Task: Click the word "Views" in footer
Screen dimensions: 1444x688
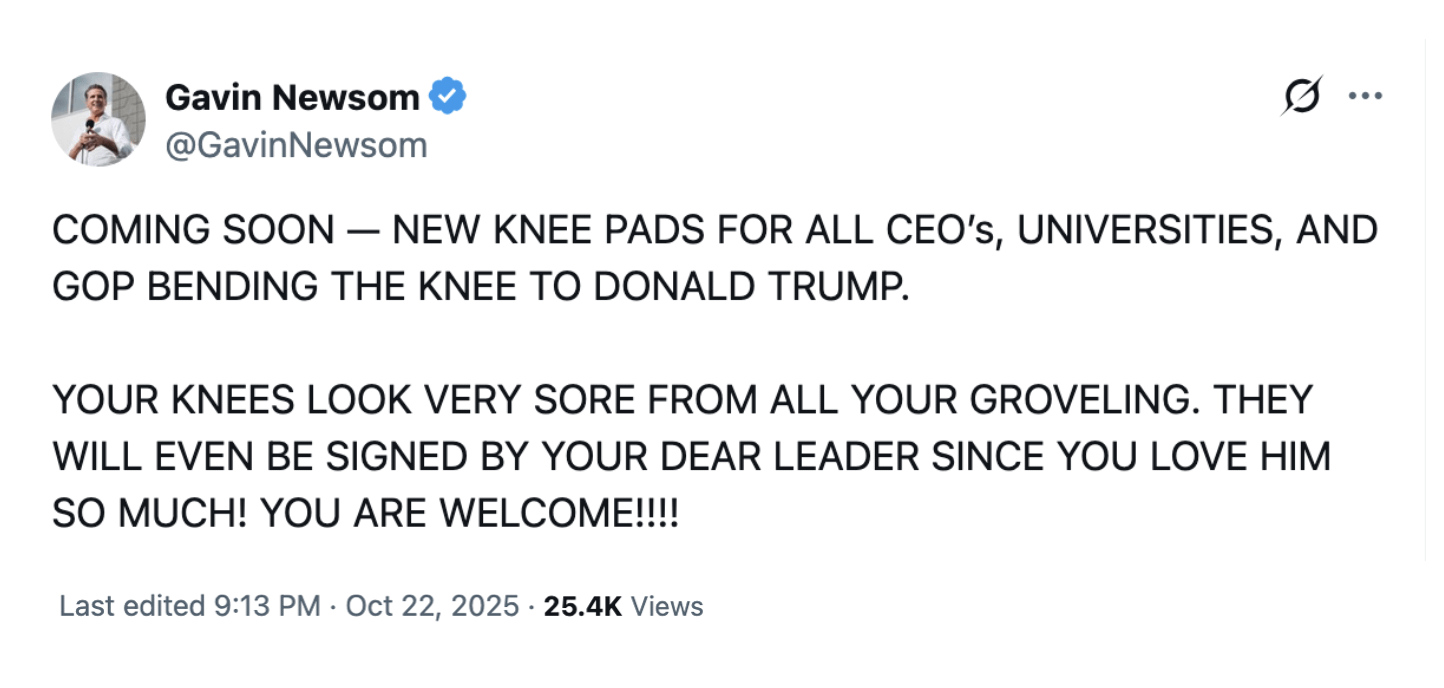Action: pos(668,606)
